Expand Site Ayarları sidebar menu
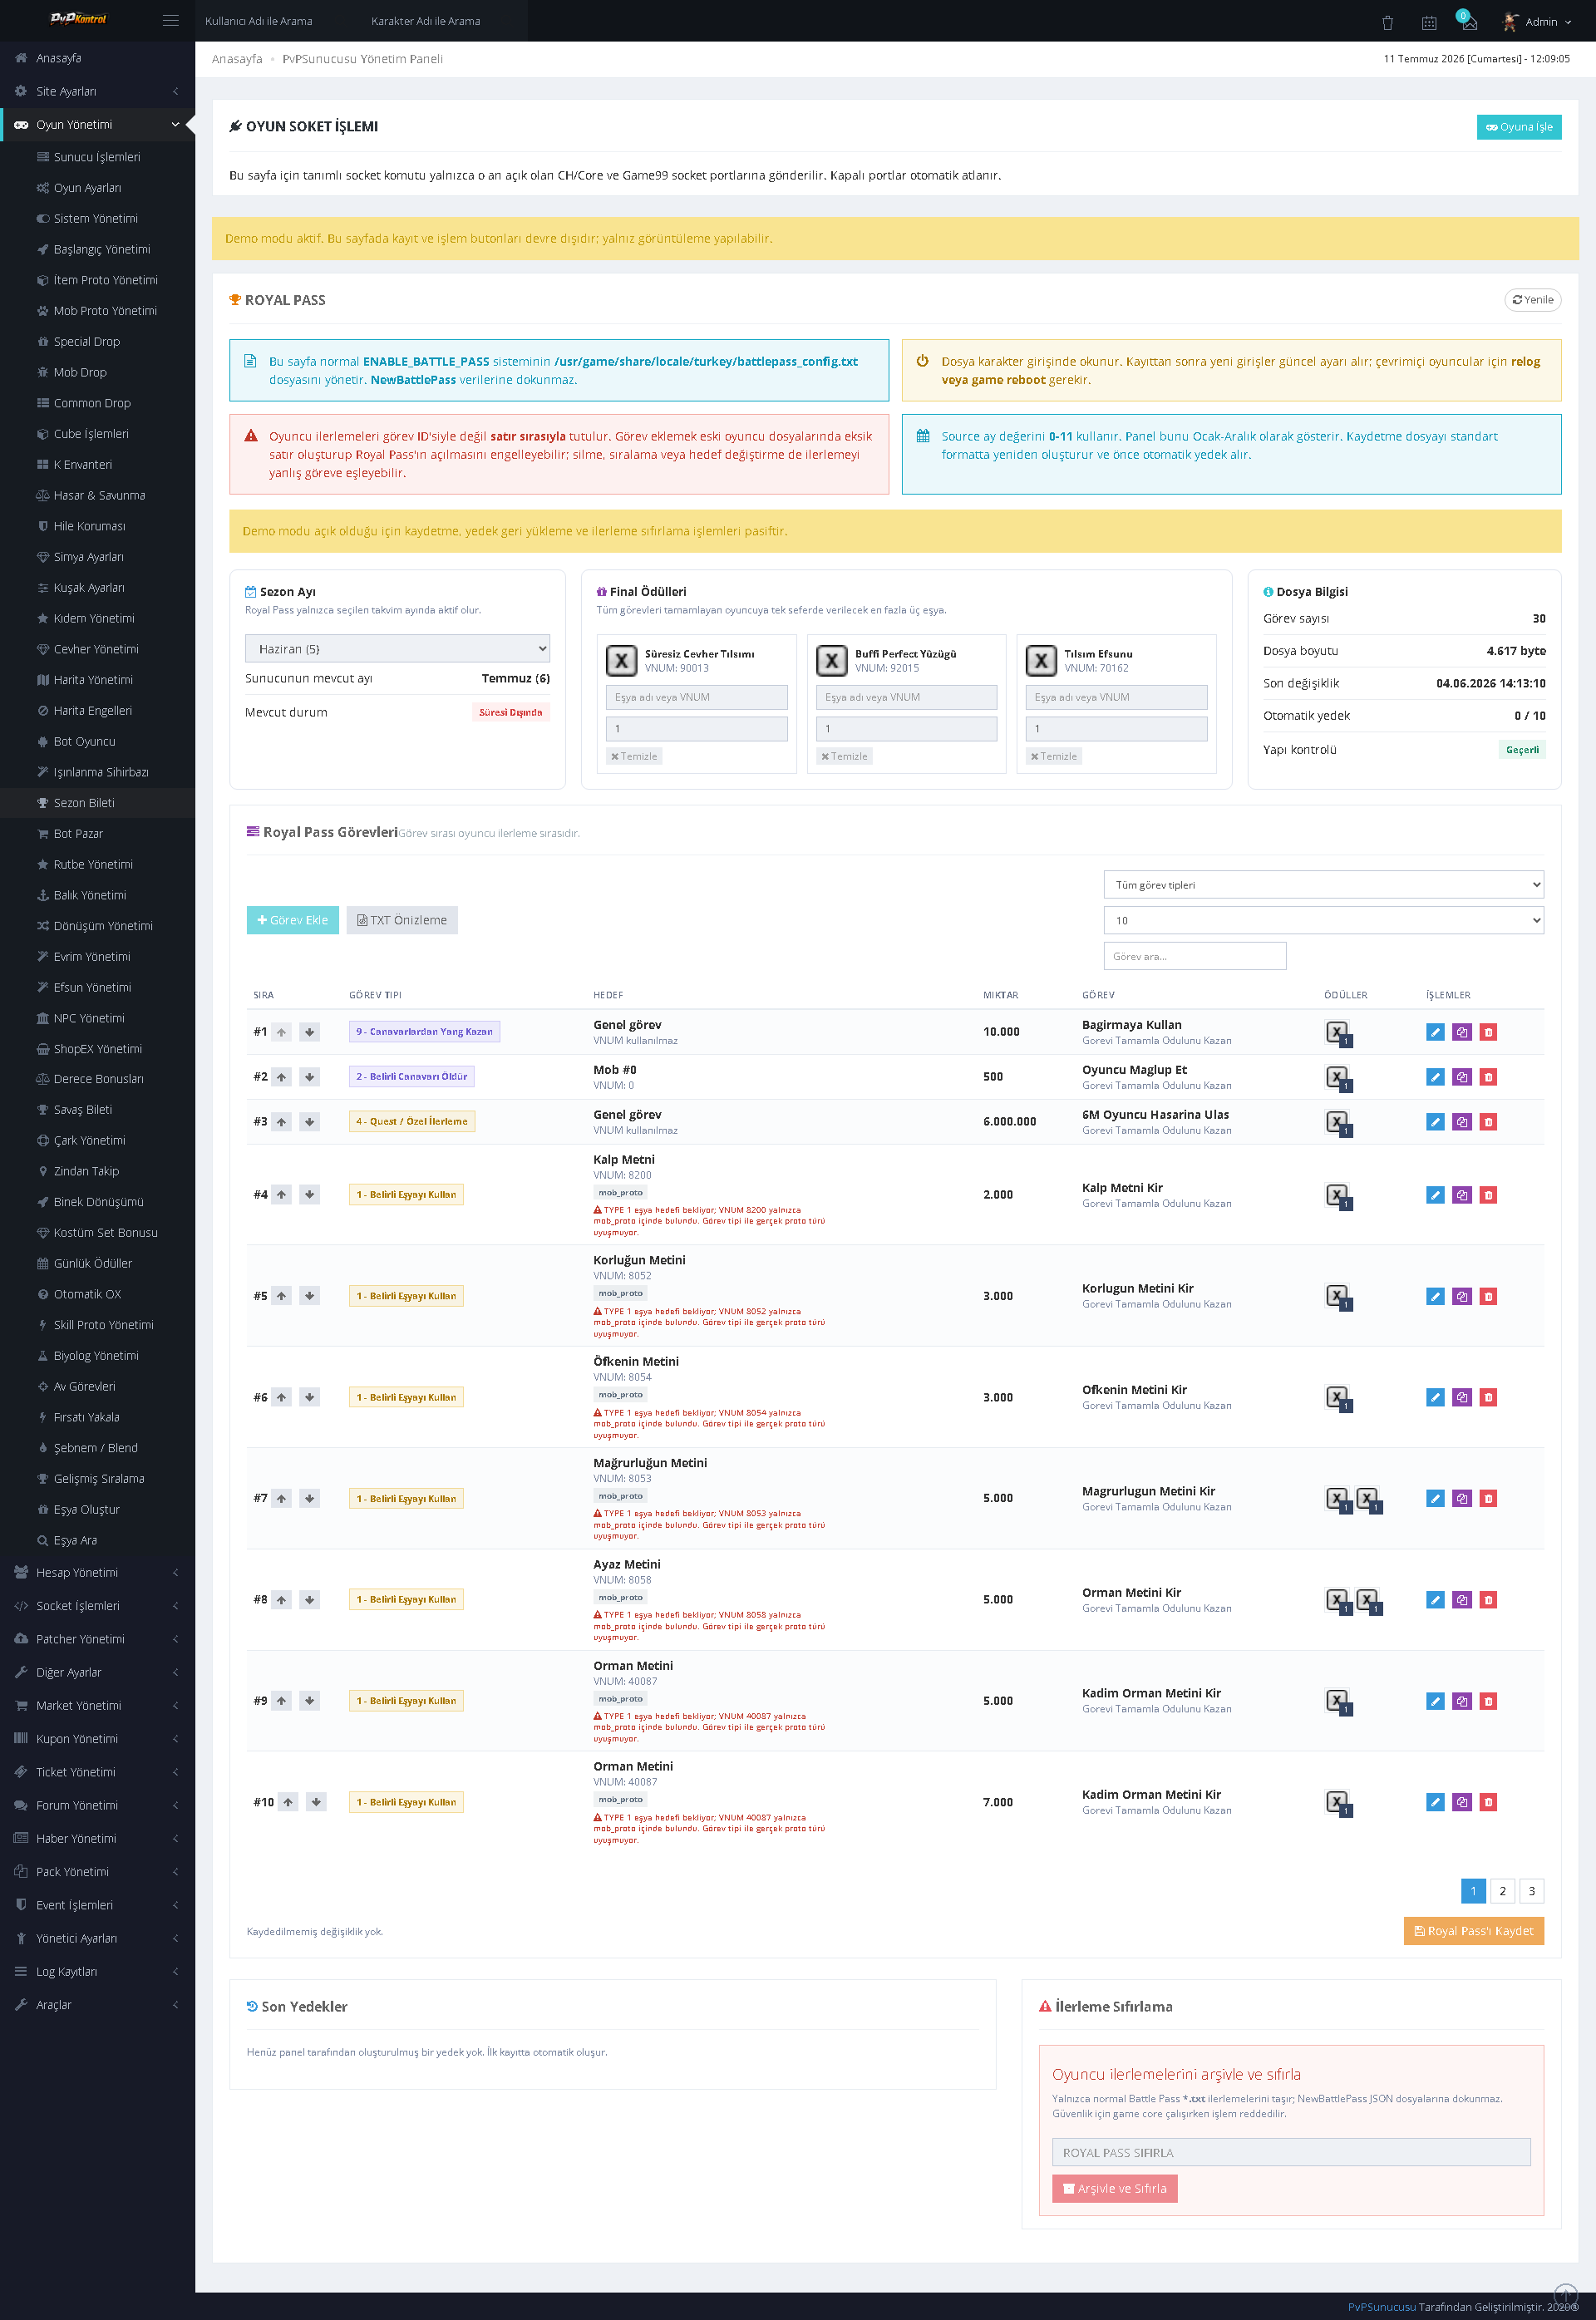Image resolution: width=1596 pixels, height=2320 pixels. (x=97, y=91)
